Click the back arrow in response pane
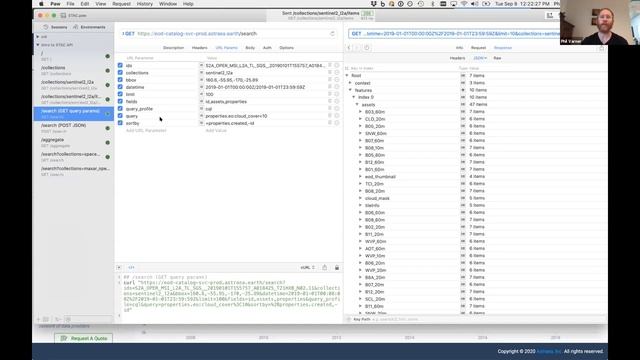This screenshot has width=640, height=360. point(349,48)
